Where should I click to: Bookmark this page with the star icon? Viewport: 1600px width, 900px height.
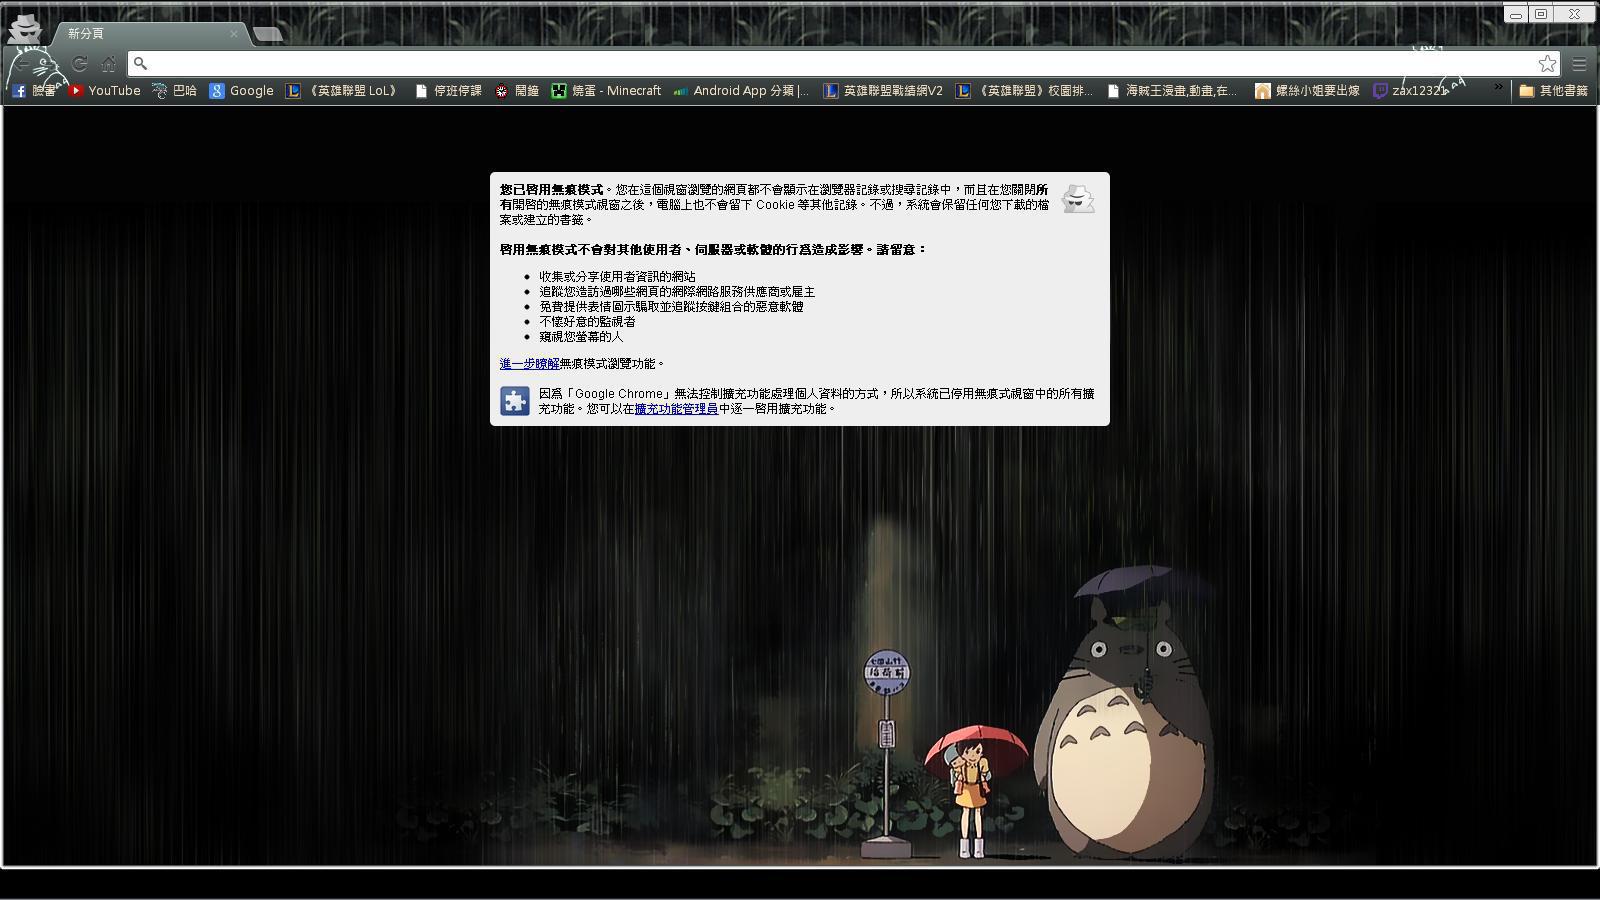click(x=1547, y=64)
